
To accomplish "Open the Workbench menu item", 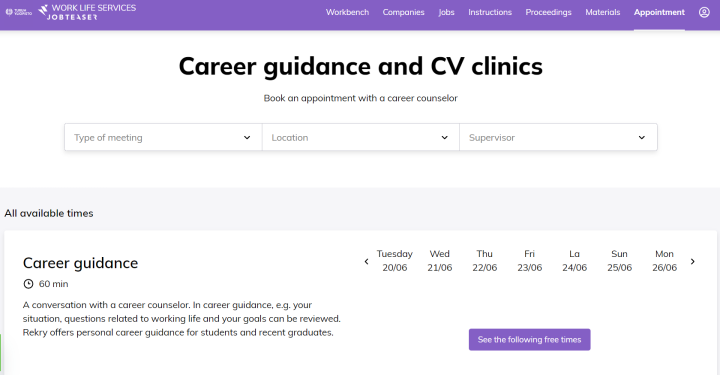I will coord(347,12).
